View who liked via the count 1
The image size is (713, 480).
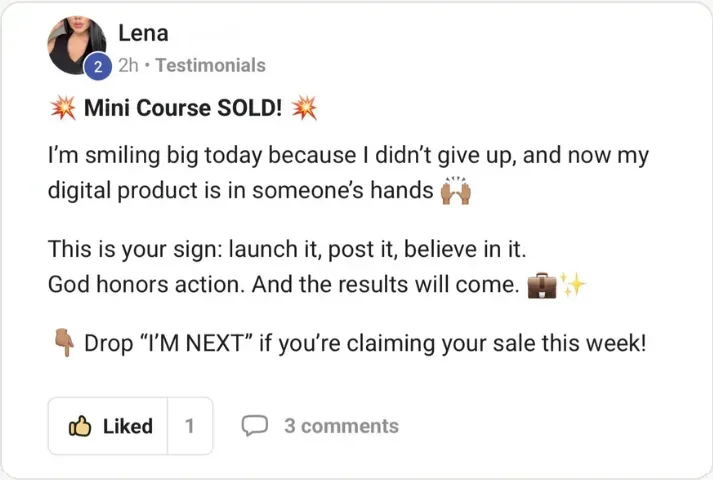point(190,426)
